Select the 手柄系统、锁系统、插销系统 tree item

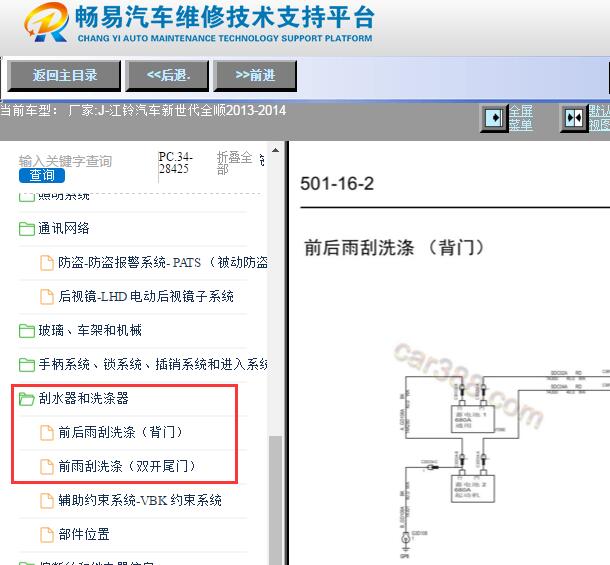coord(152,365)
